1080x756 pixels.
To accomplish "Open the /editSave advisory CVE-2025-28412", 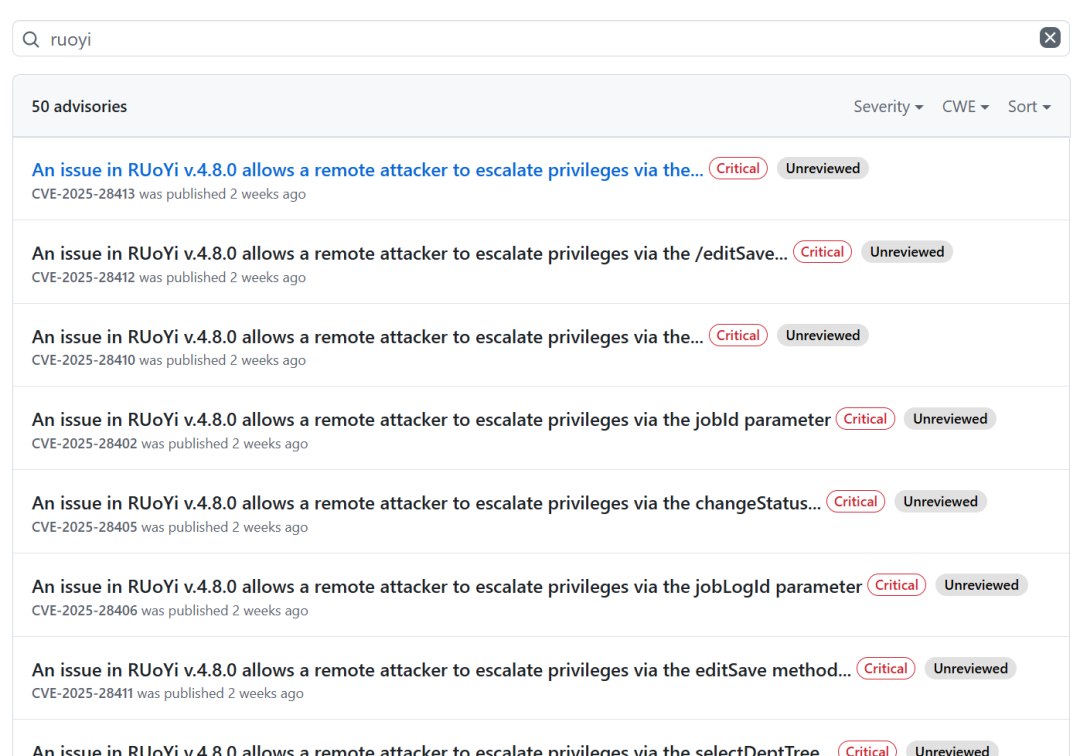I will point(409,253).
